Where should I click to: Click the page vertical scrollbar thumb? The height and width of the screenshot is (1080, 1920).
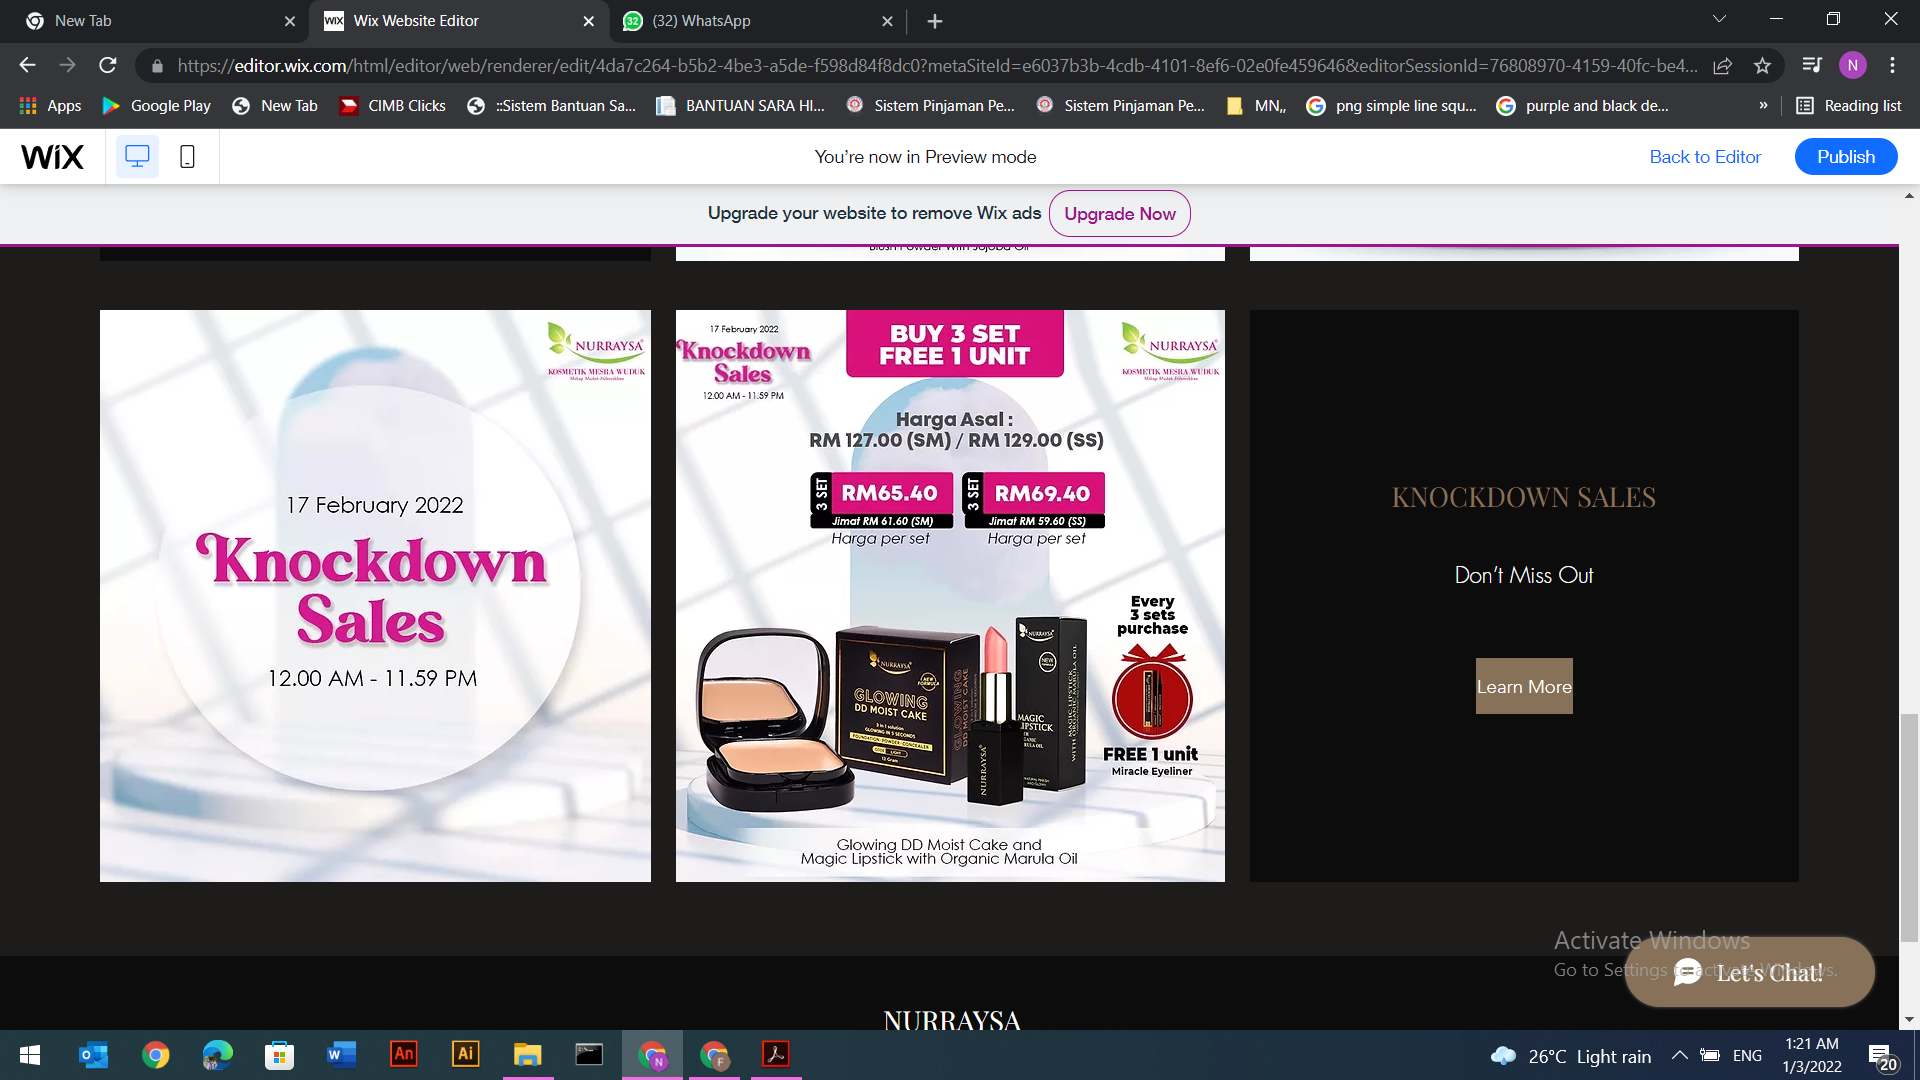(1909, 828)
